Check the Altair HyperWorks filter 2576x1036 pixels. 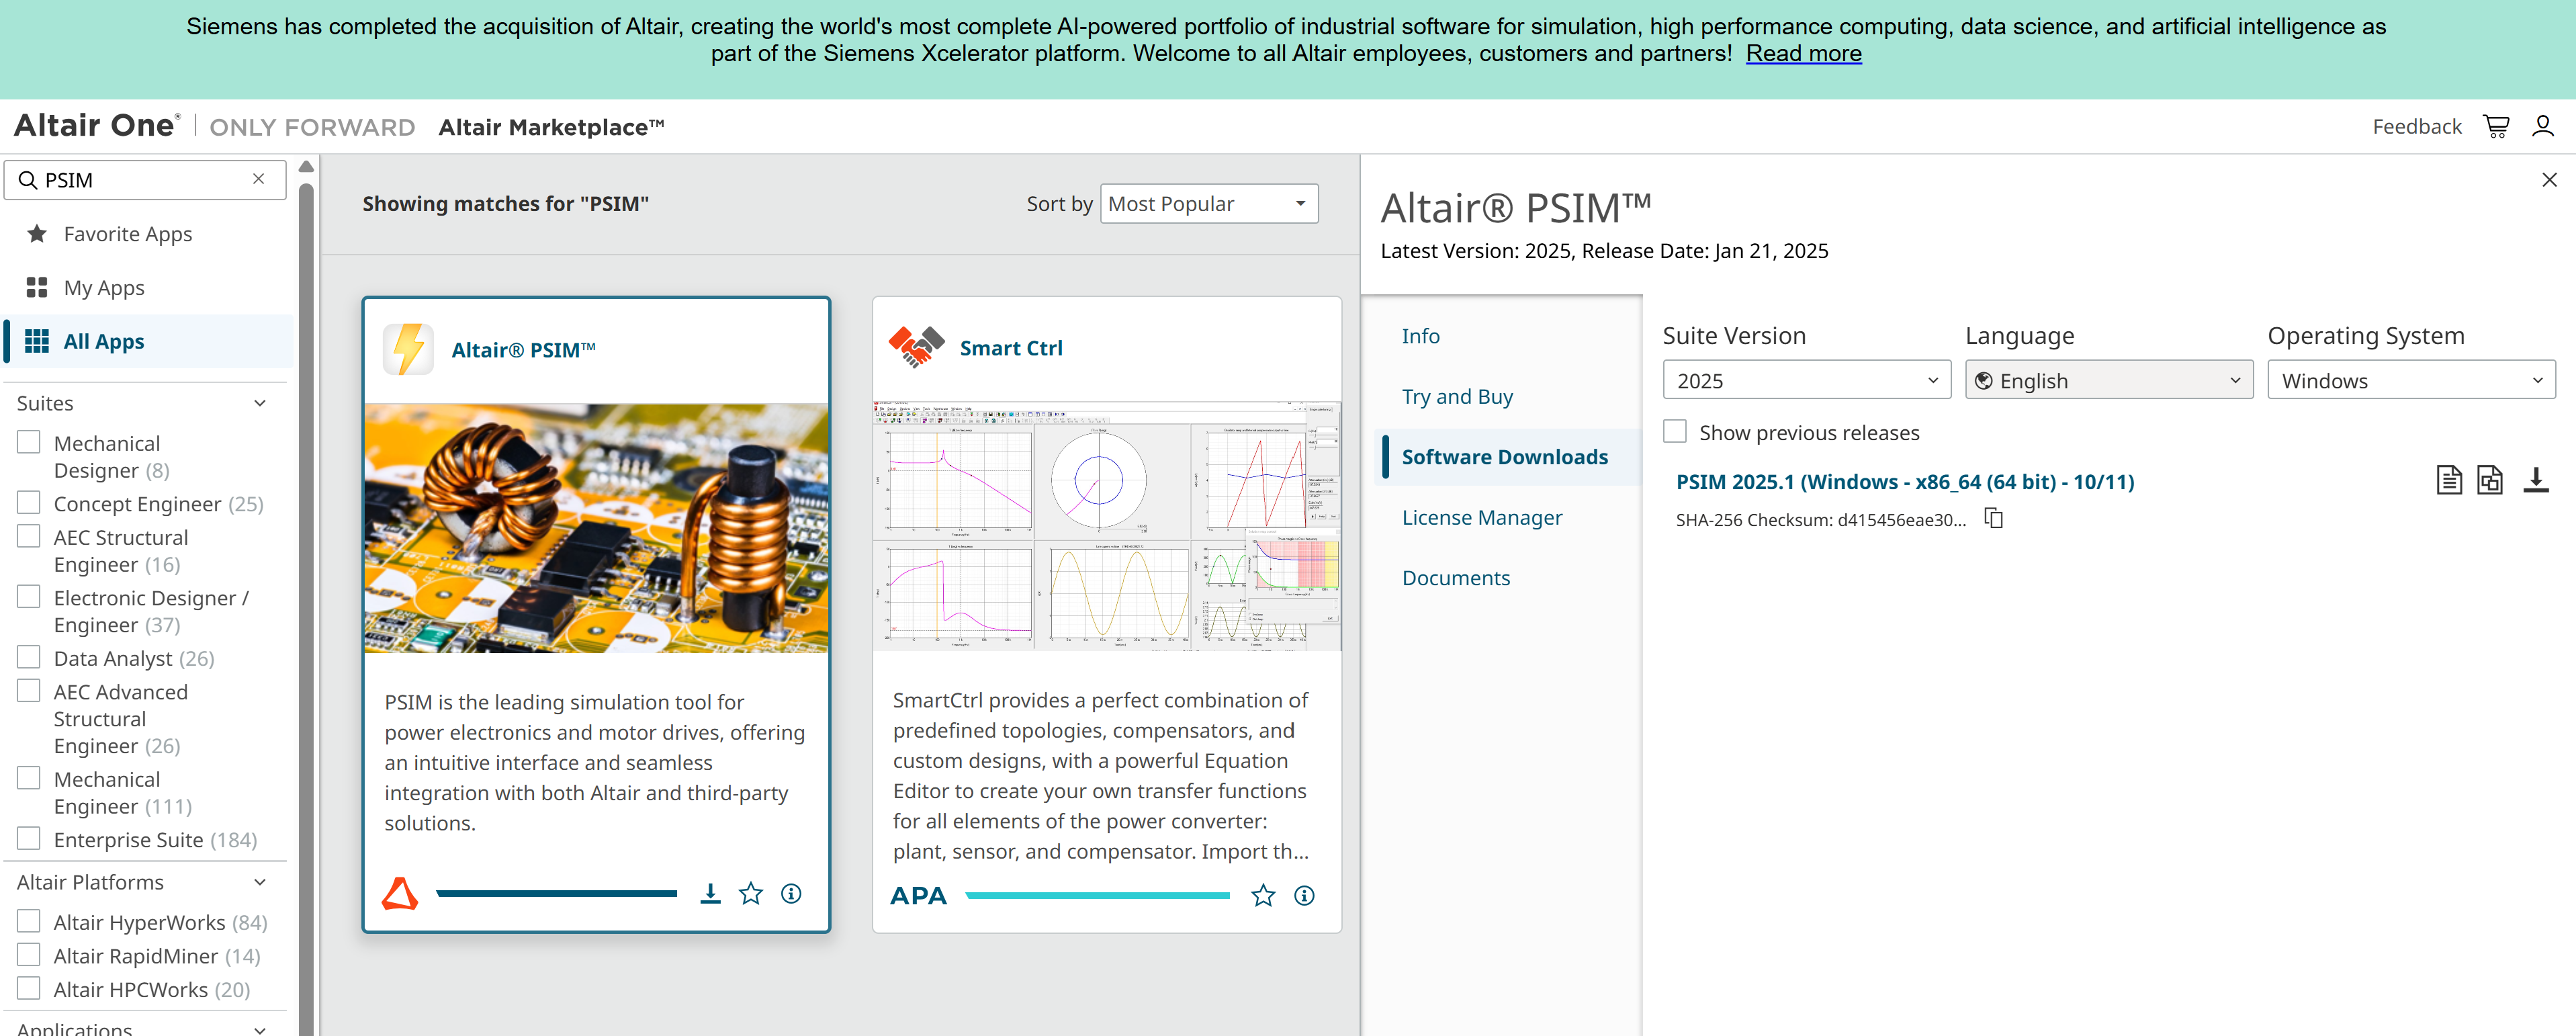coord(29,921)
